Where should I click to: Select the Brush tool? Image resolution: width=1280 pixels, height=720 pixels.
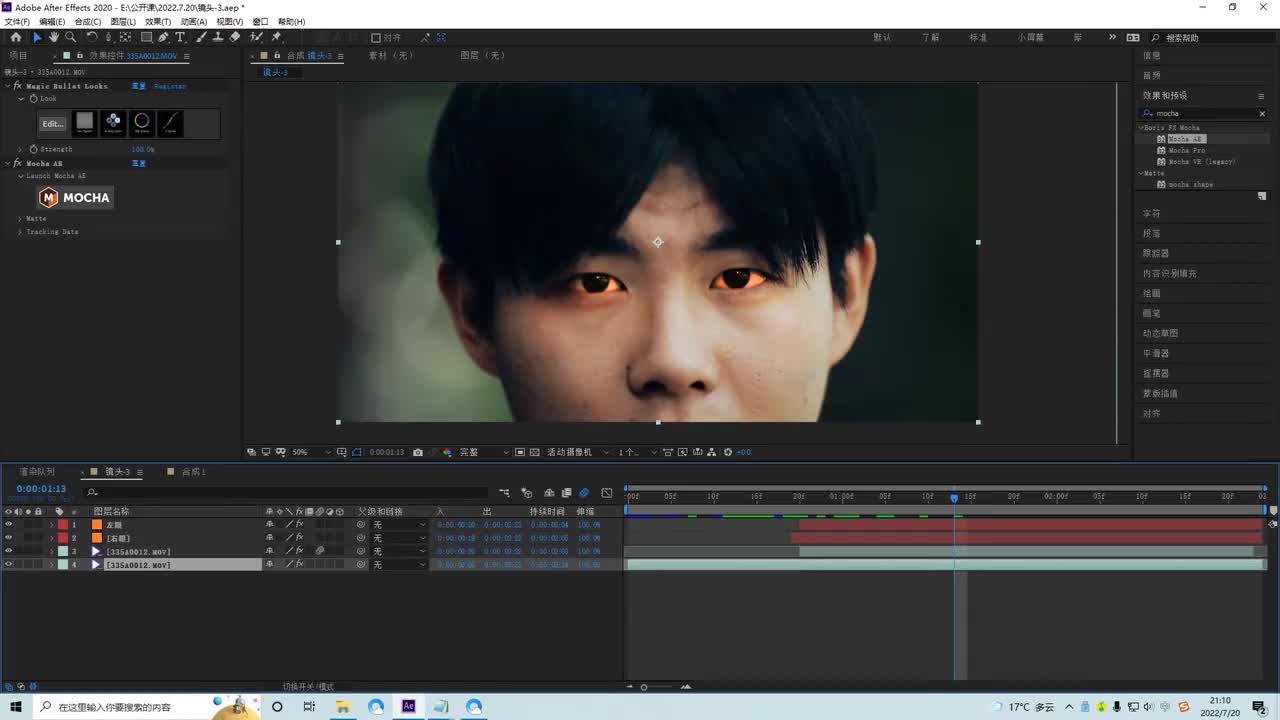point(201,37)
